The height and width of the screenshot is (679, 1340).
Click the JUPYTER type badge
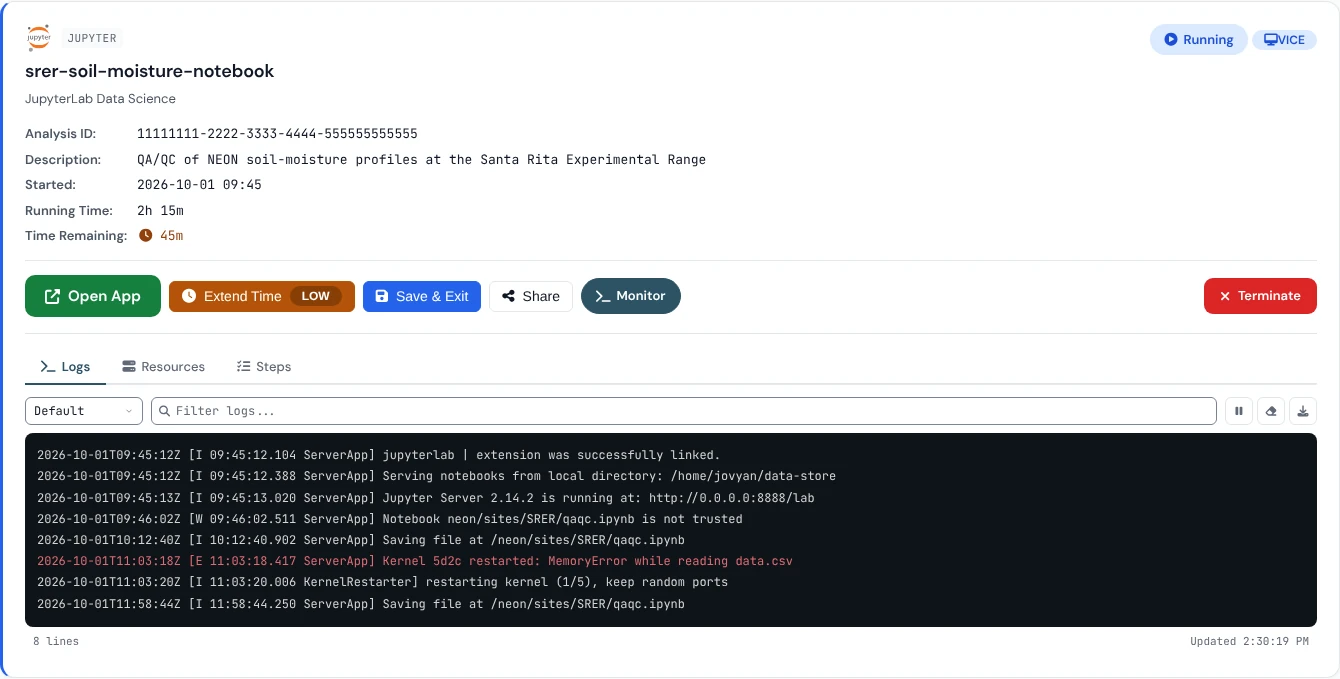pos(92,38)
